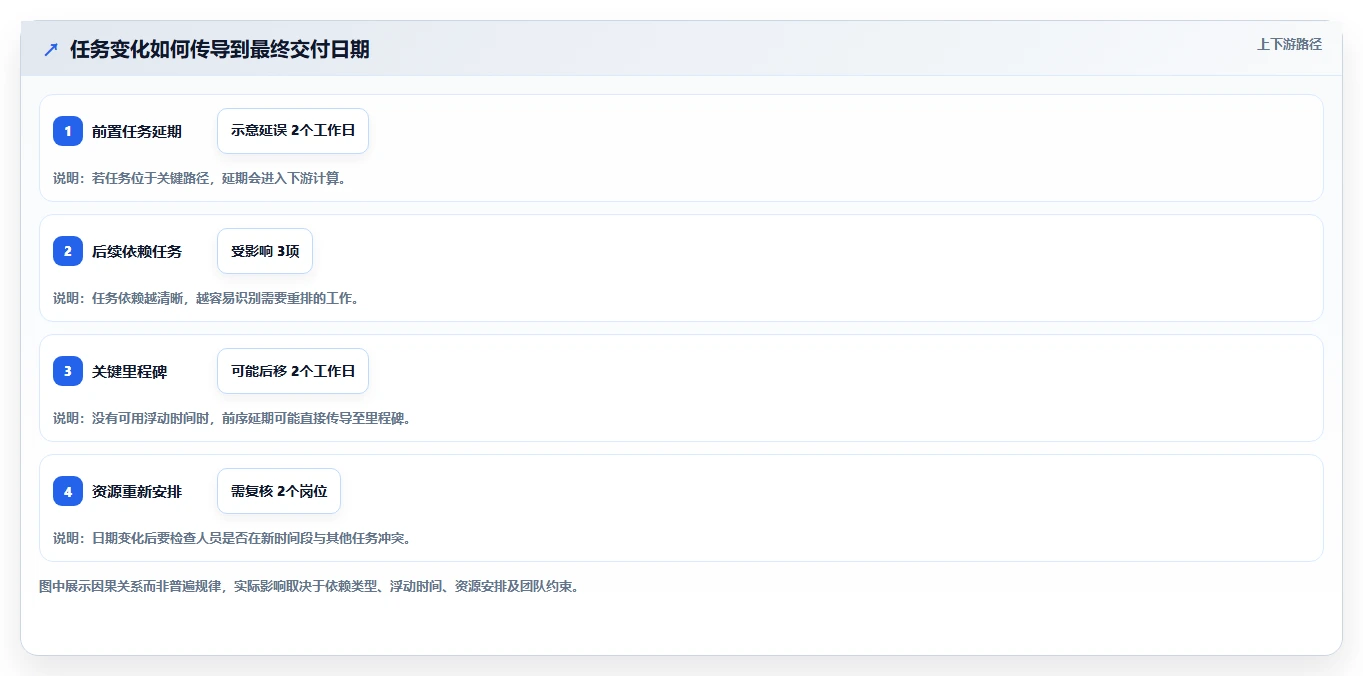Click the note 任务依赖越清晰
The height and width of the screenshot is (676, 1363).
[x=206, y=298]
